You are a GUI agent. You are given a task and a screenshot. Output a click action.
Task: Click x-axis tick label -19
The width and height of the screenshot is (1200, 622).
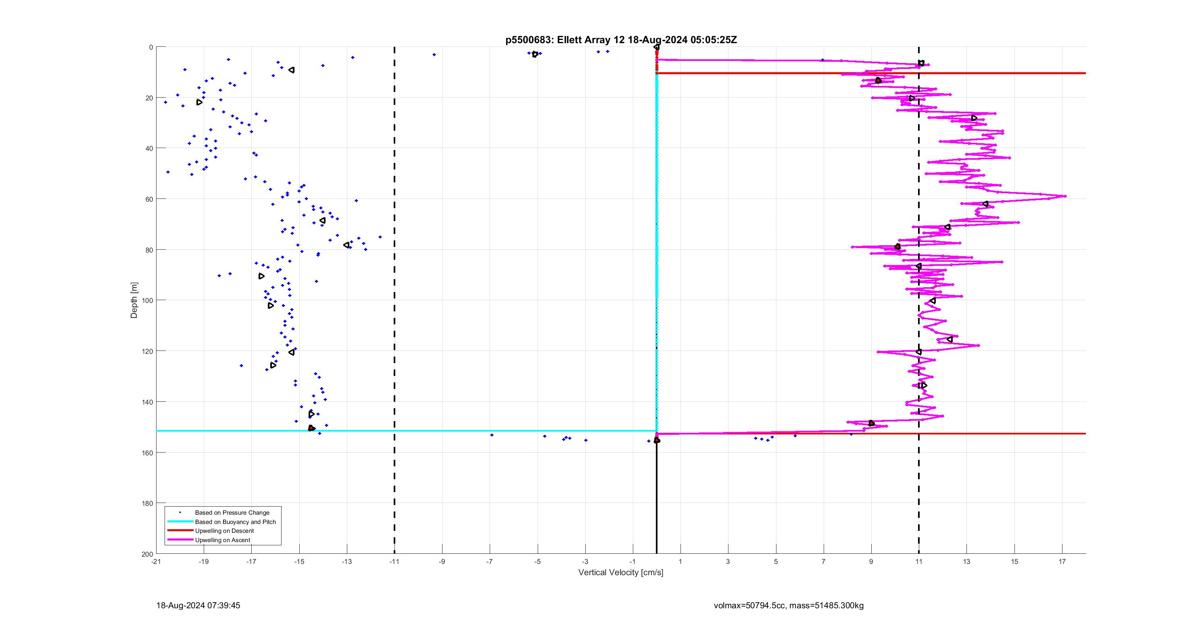pos(204,562)
